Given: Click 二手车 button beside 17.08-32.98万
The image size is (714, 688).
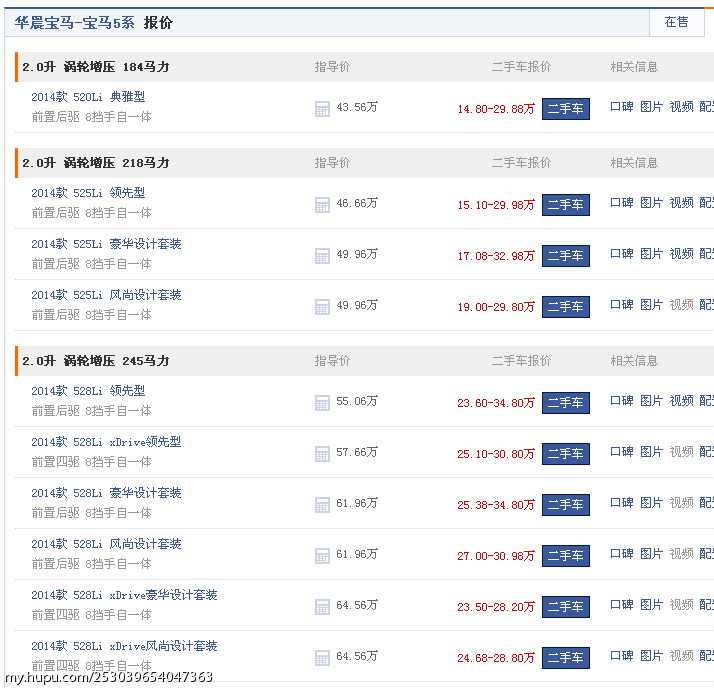Looking at the screenshot, I should [566, 256].
